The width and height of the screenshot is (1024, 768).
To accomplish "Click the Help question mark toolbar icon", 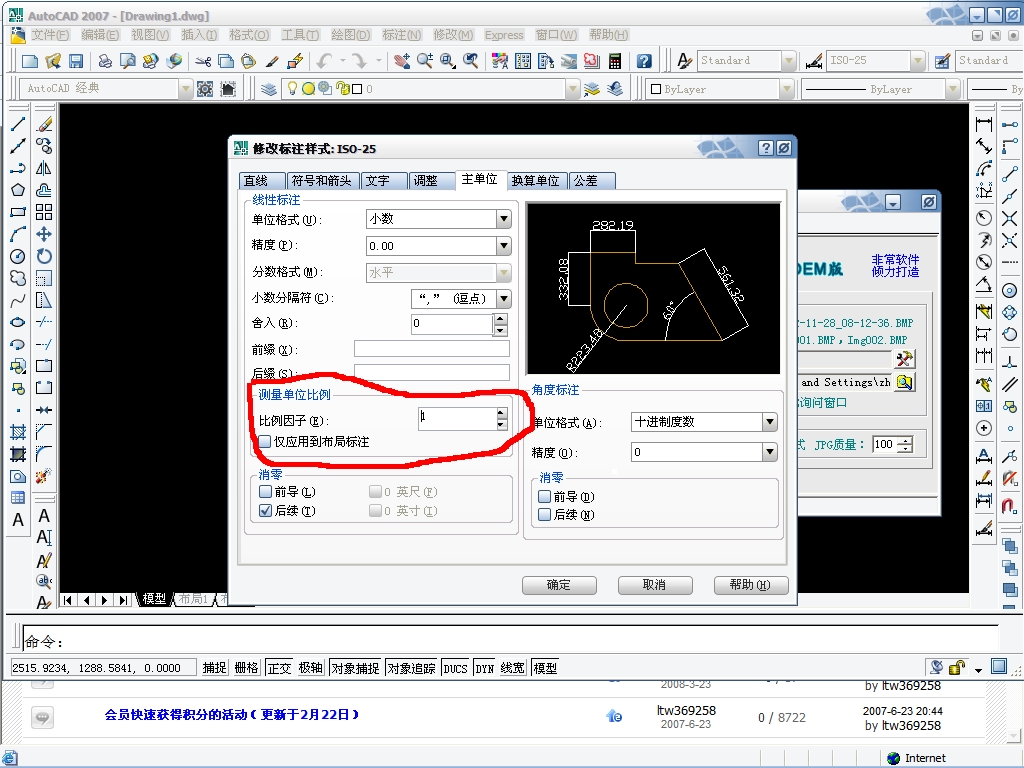I will [644, 61].
